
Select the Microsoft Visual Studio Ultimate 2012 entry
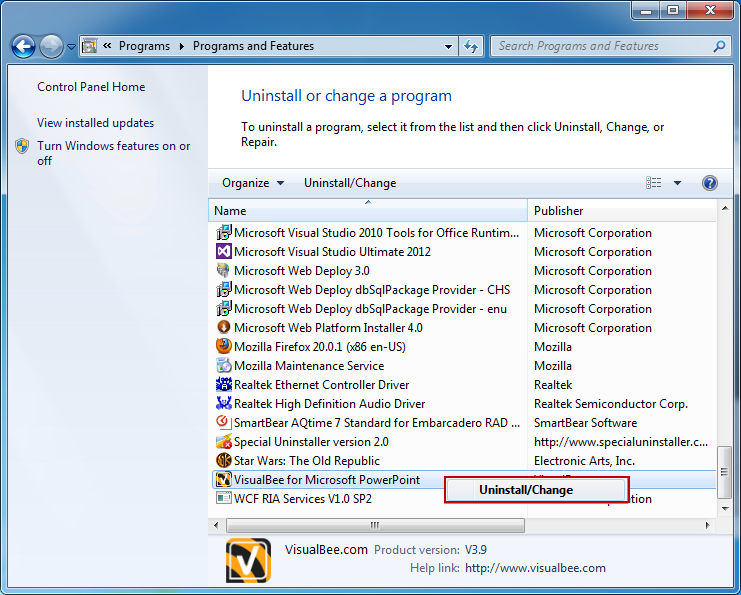click(x=332, y=252)
